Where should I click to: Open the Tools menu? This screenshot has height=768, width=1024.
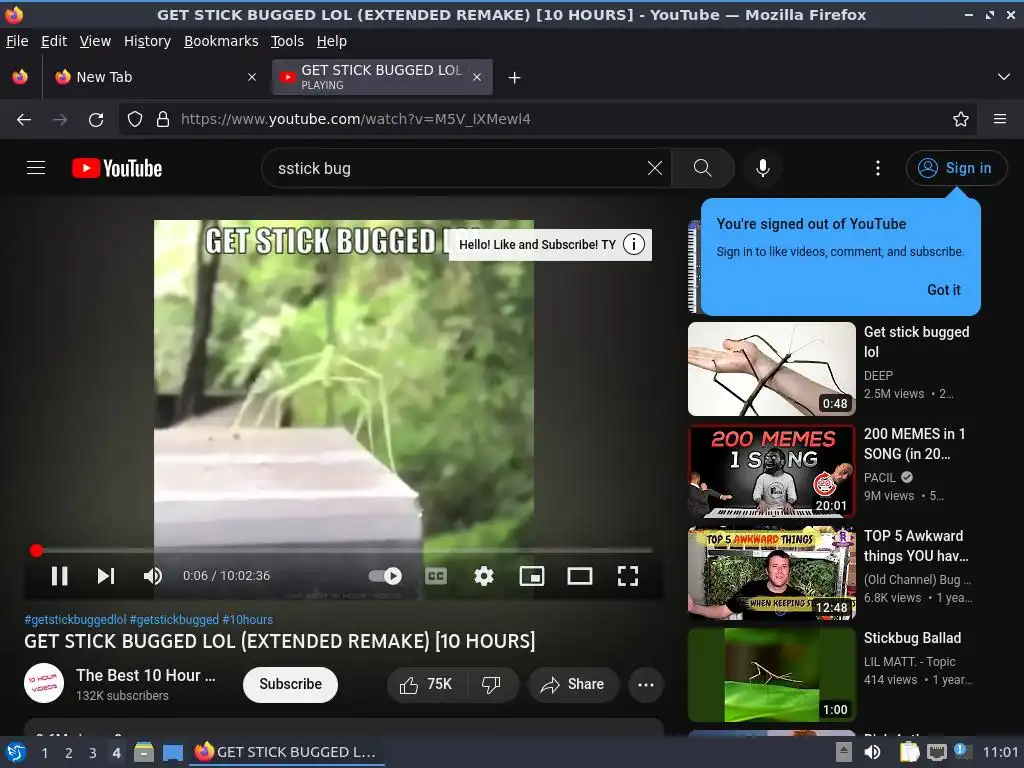(287, 41)
